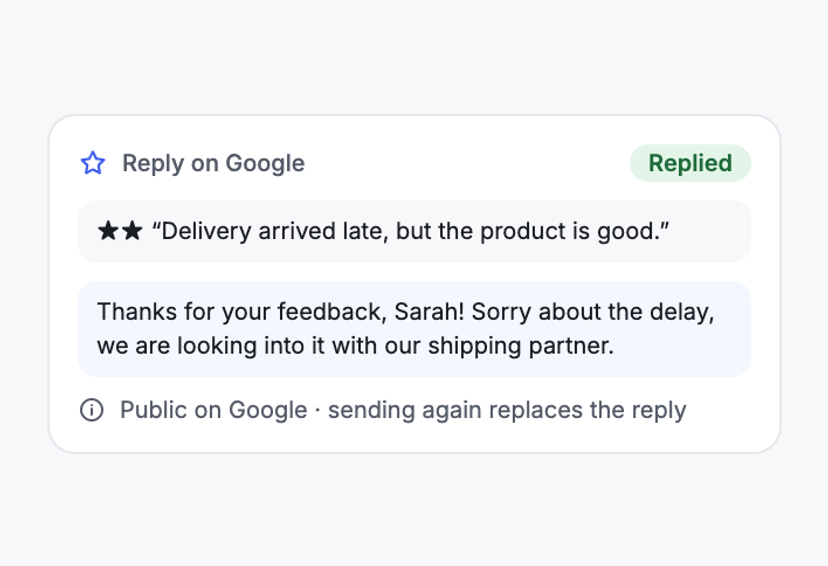Click inside the reply message box
This screenshot has width=828, height=566.
[415, 329]
